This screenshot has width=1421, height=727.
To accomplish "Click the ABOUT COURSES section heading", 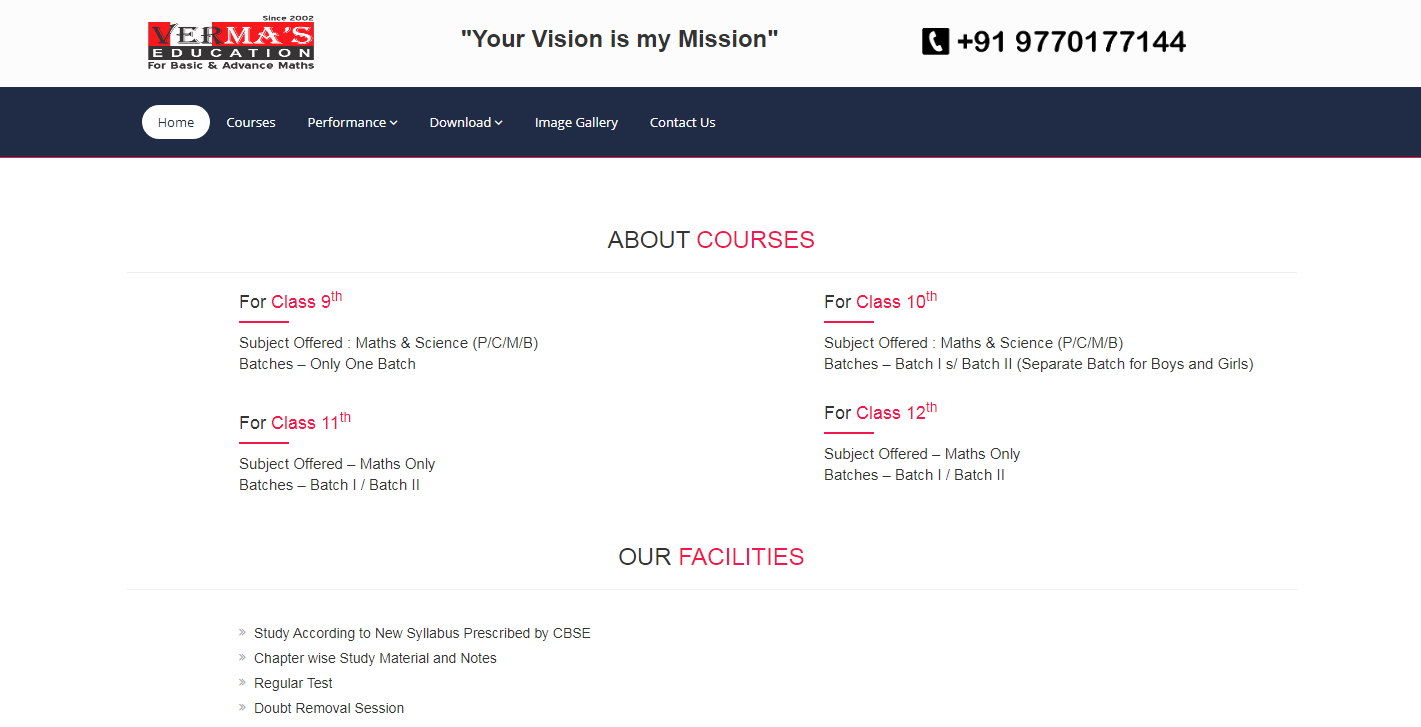I will tap(711, 240).
